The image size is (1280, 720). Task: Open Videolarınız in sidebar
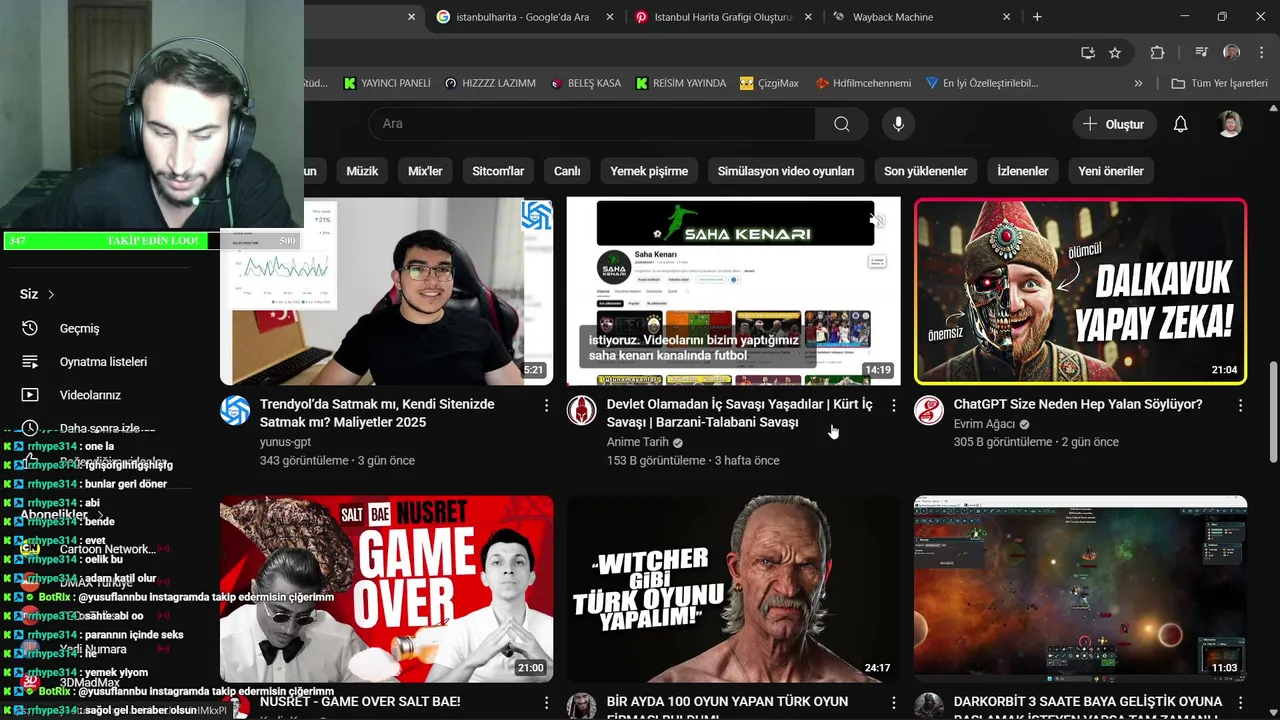(90, 395)
